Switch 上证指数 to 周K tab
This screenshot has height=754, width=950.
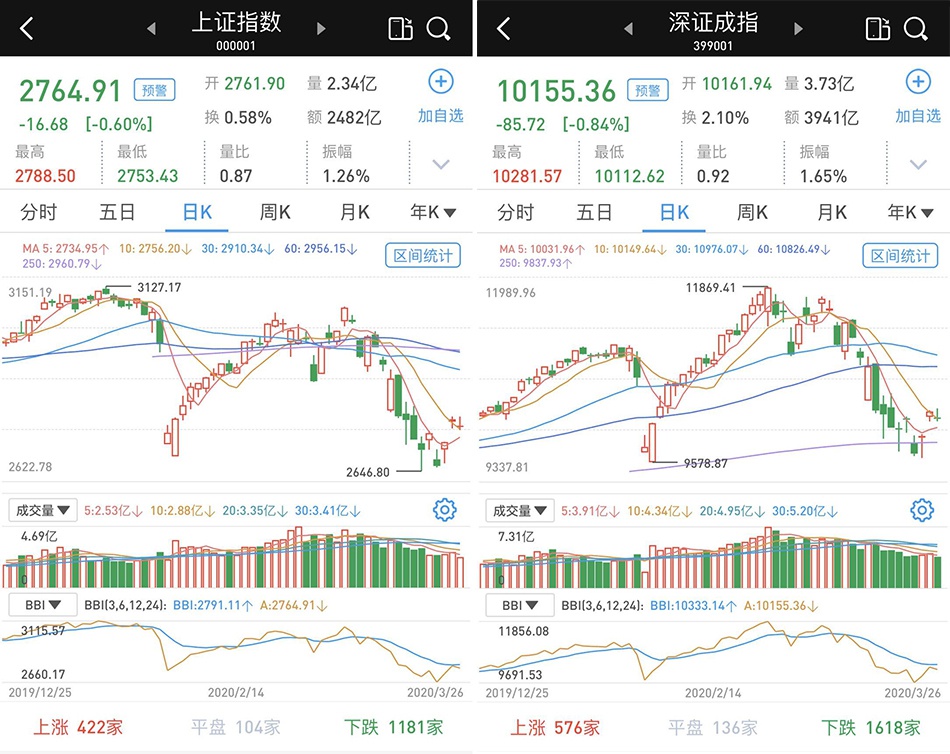pyautogui.click(x=275, y=212)
